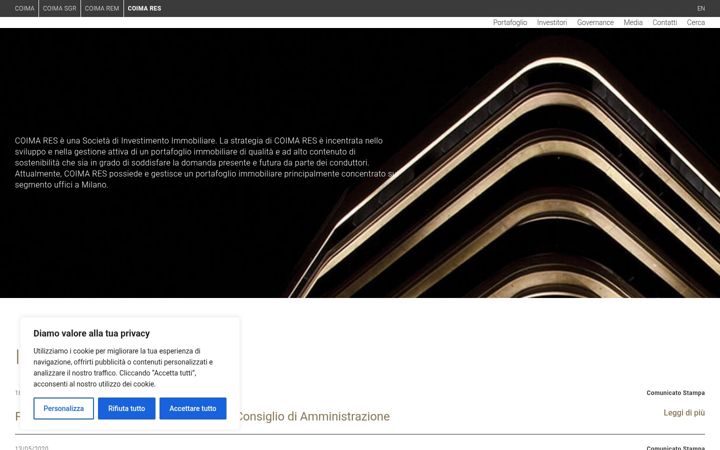This screenshot has width=720, height=450.
Task: Open the Portafoglio menu
Action: tap(510, 22)
